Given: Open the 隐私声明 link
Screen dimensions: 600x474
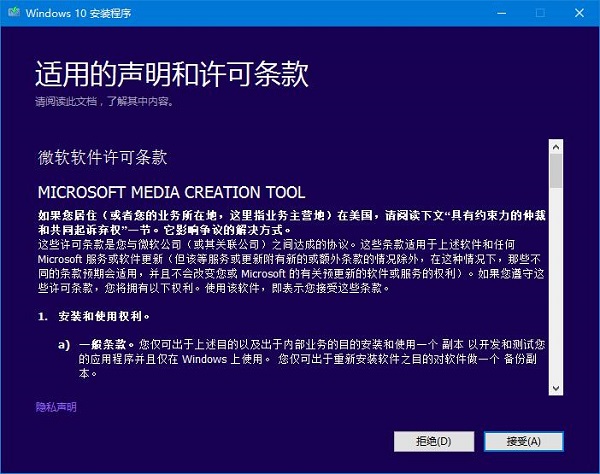Looking at the screenshot, I should (56, 407).
